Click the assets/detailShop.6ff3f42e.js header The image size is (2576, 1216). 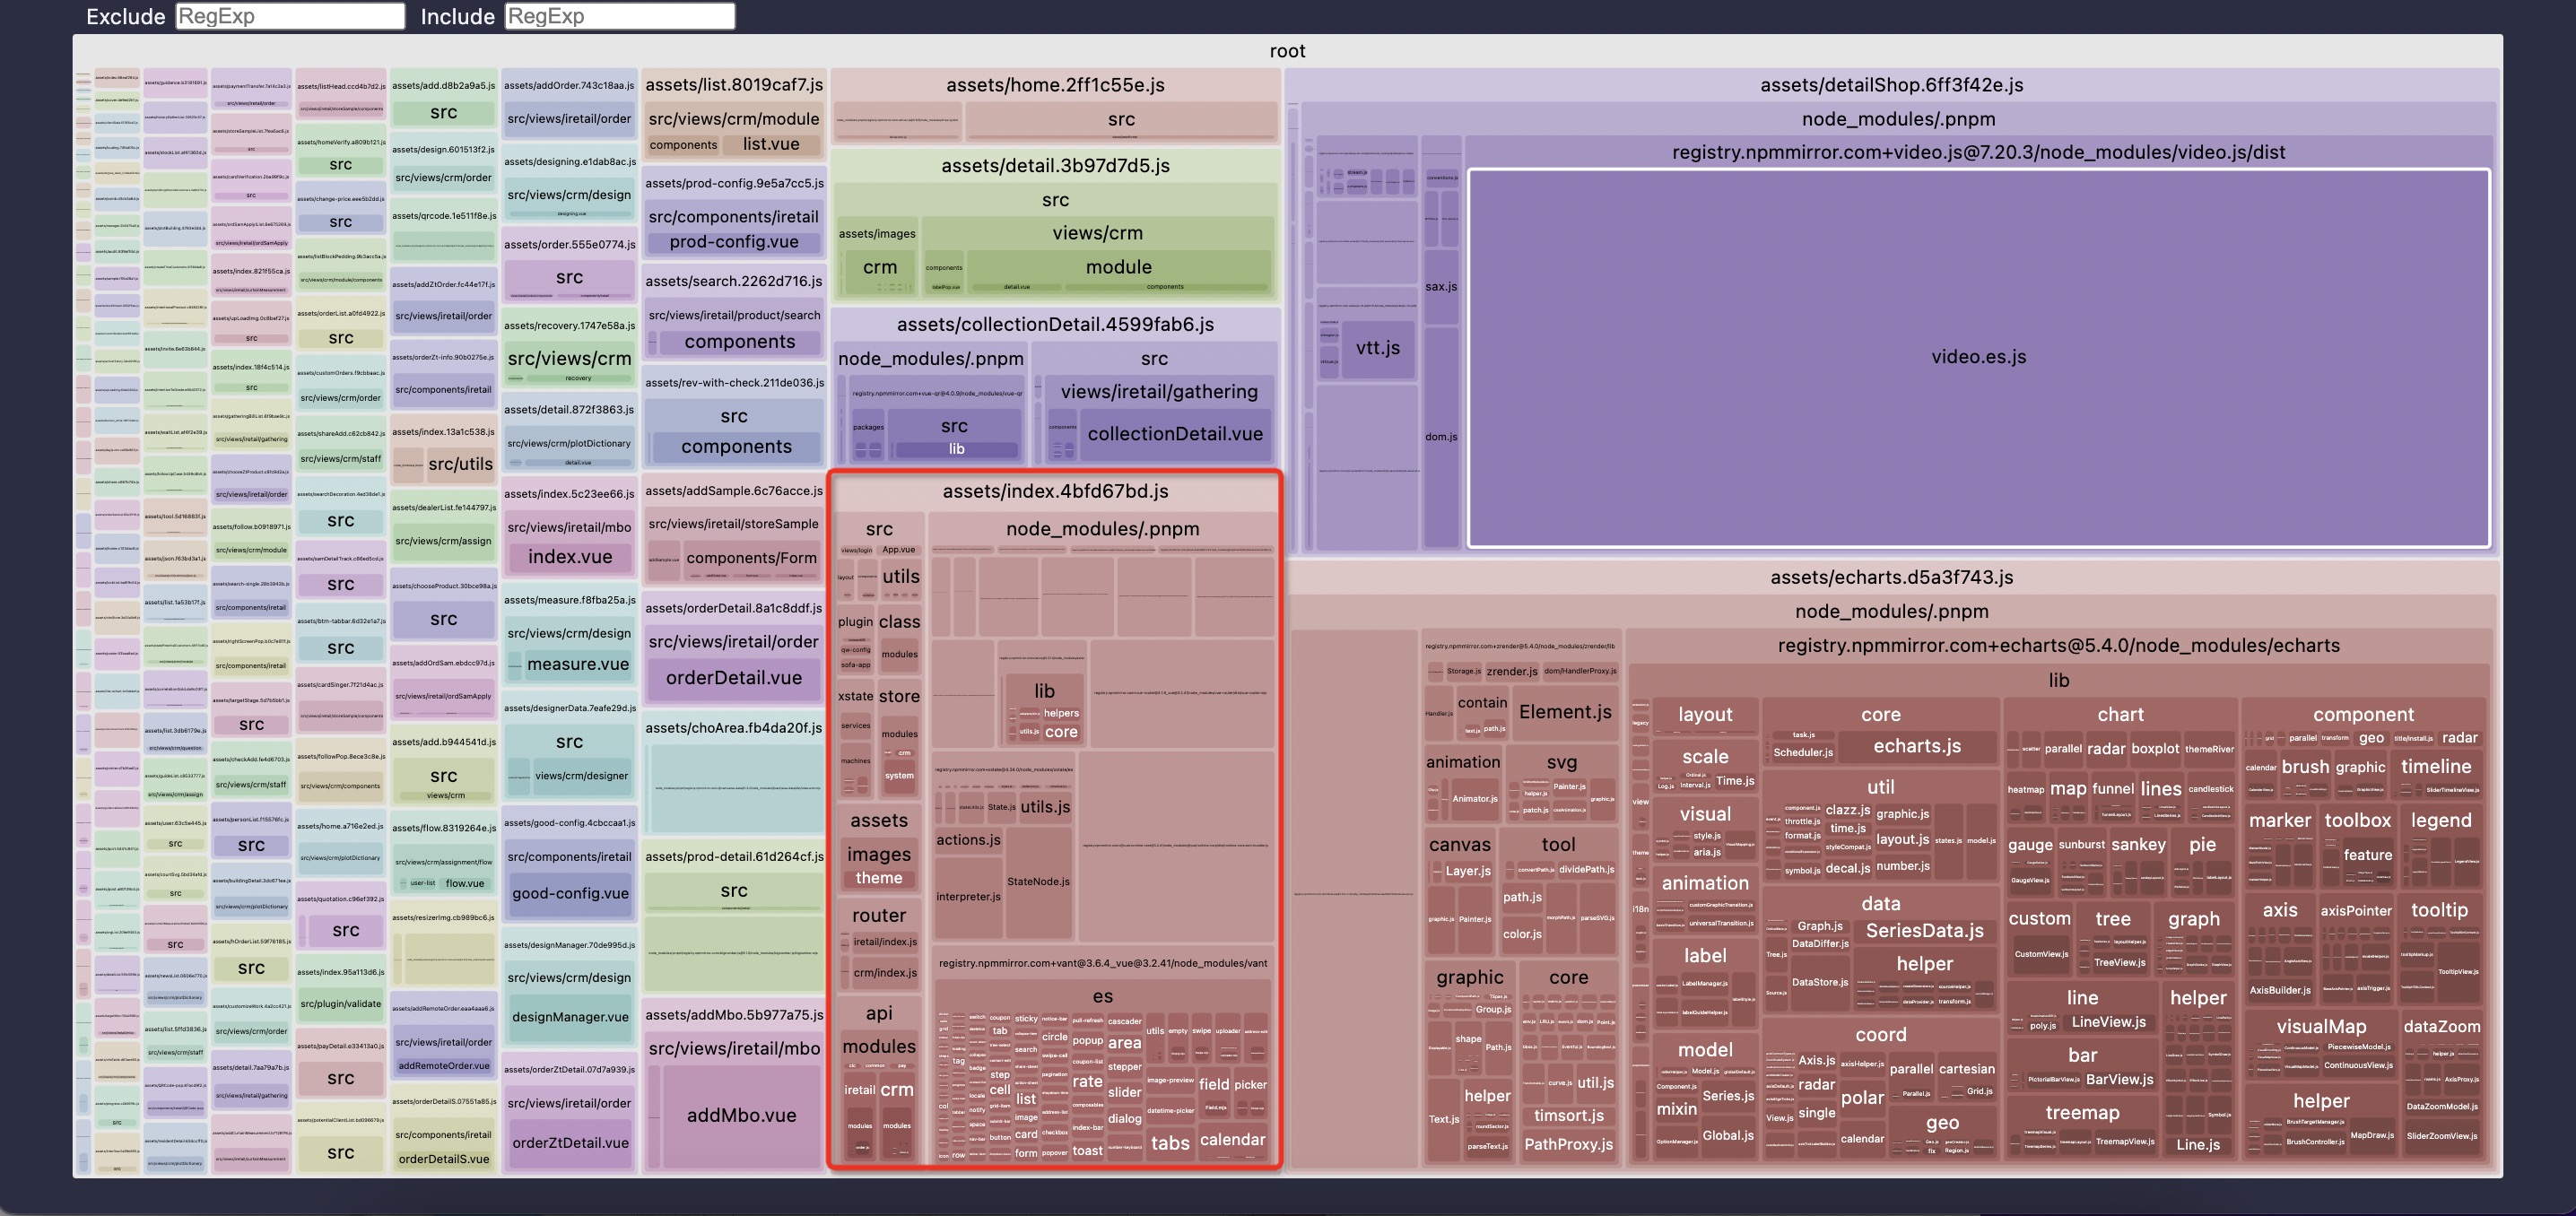(x=1891, y=85)
